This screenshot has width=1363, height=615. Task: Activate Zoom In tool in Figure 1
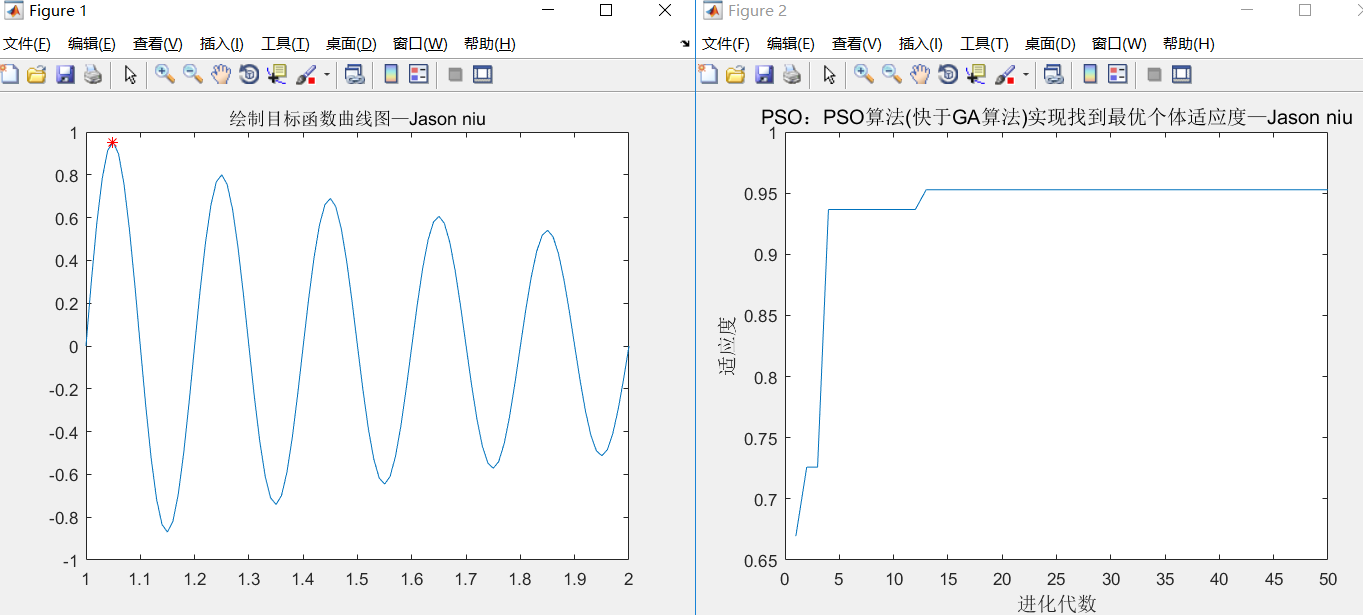coord(165,74)
